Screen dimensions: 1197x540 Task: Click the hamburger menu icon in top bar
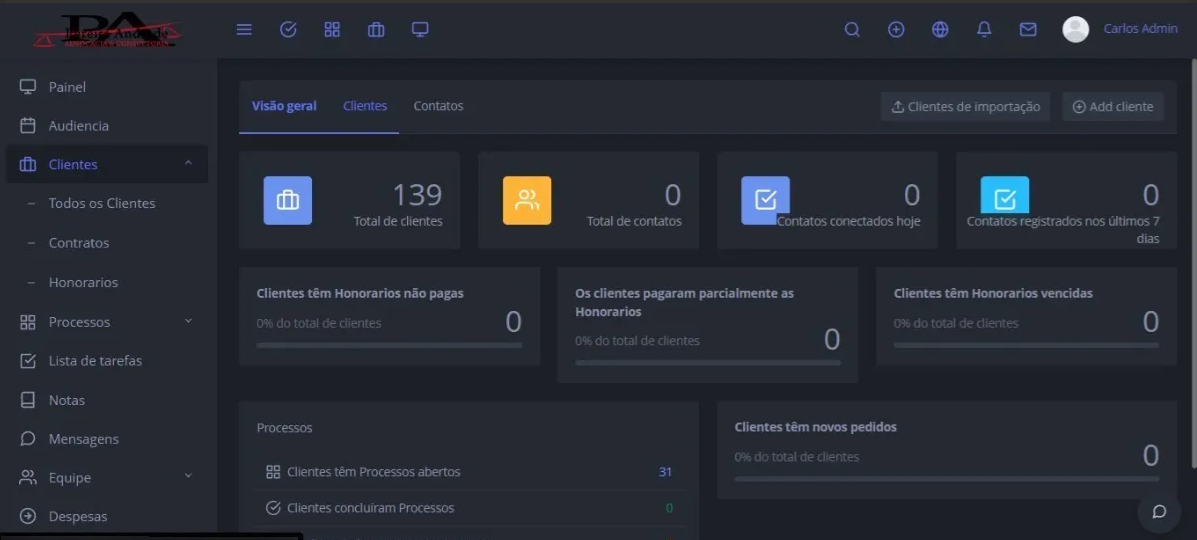pos(244,29)
